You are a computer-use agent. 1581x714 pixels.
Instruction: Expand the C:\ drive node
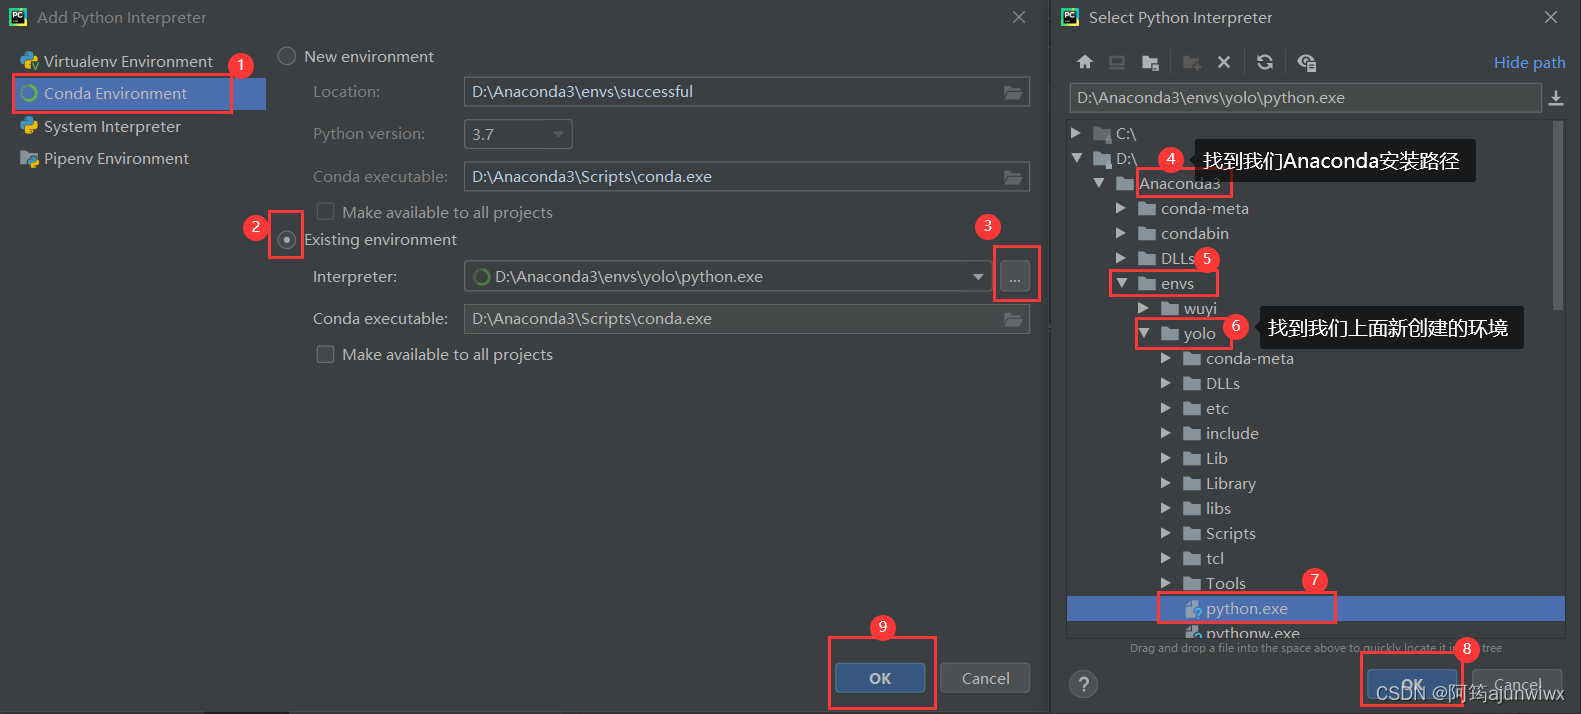click(1076, 133)
